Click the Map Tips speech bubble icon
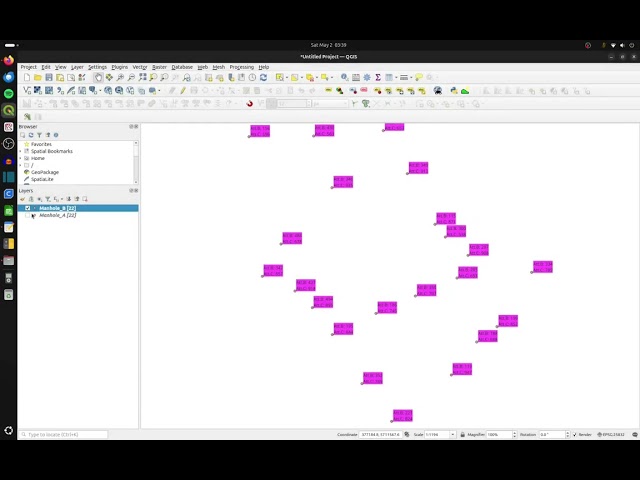The height and width of the screenshot is (480, 640). [x=419, y=77]
